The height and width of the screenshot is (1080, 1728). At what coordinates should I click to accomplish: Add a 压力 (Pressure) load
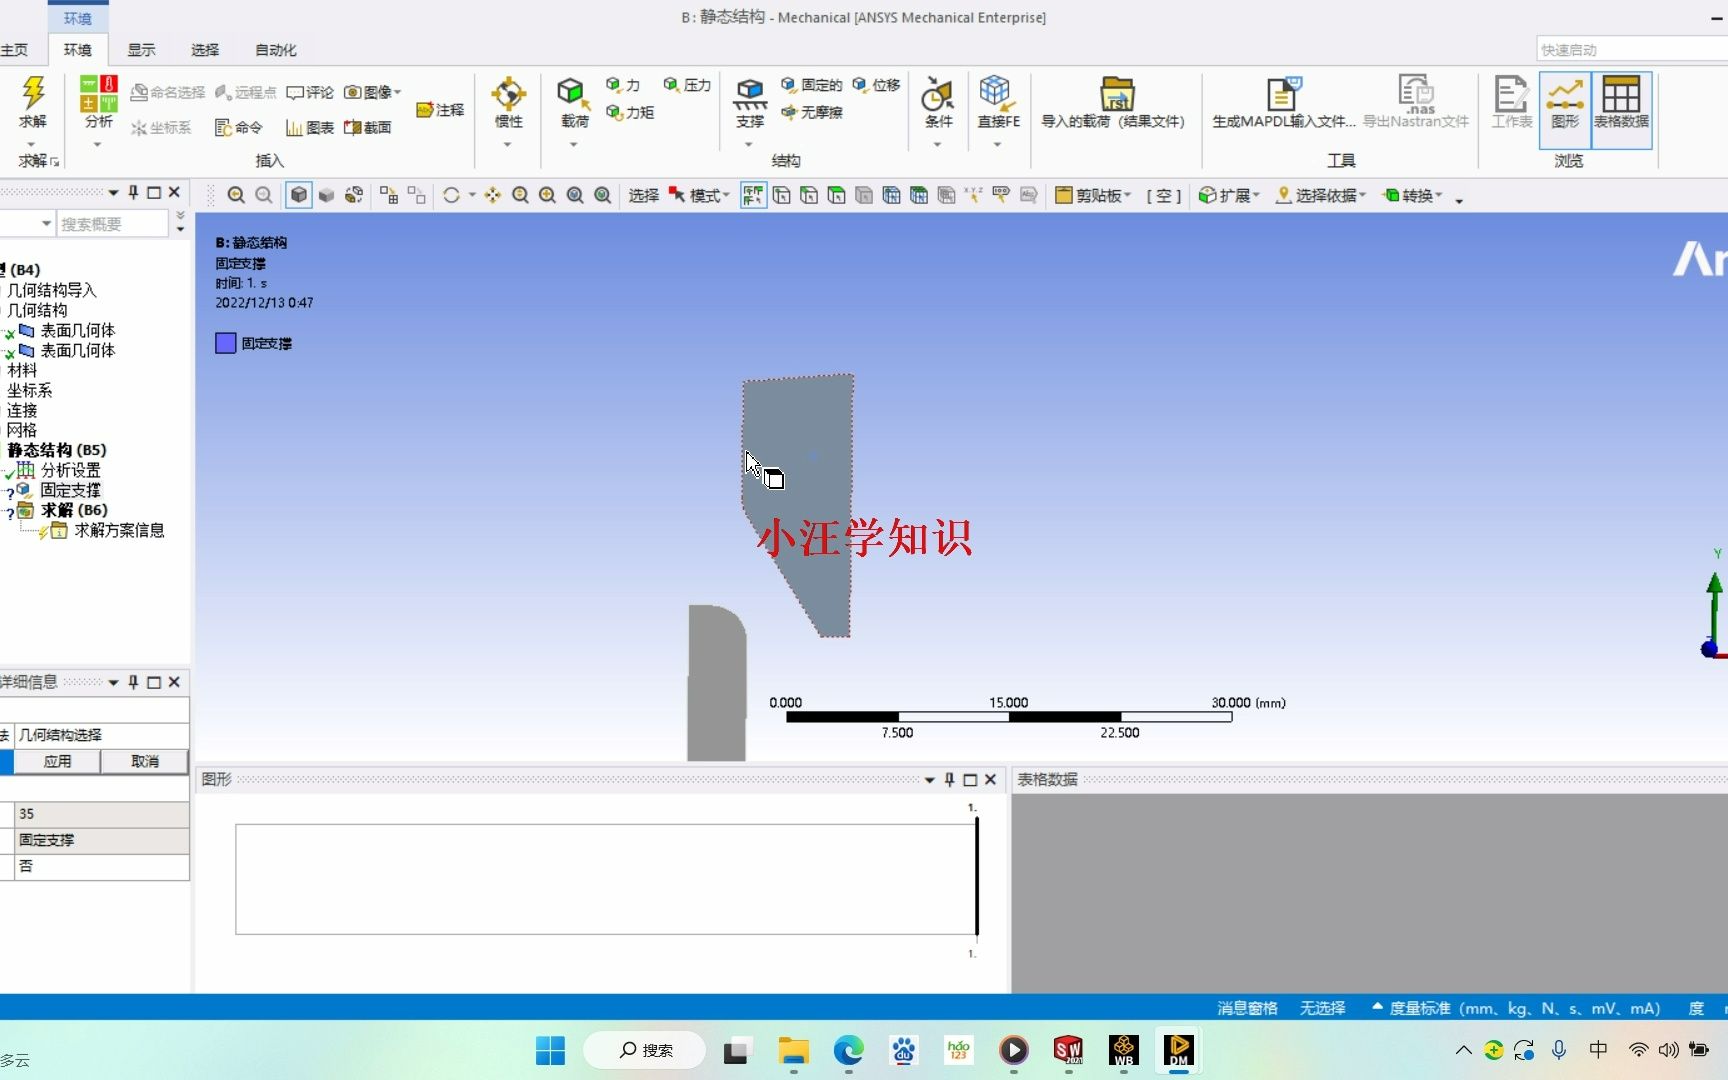[686, 85]
